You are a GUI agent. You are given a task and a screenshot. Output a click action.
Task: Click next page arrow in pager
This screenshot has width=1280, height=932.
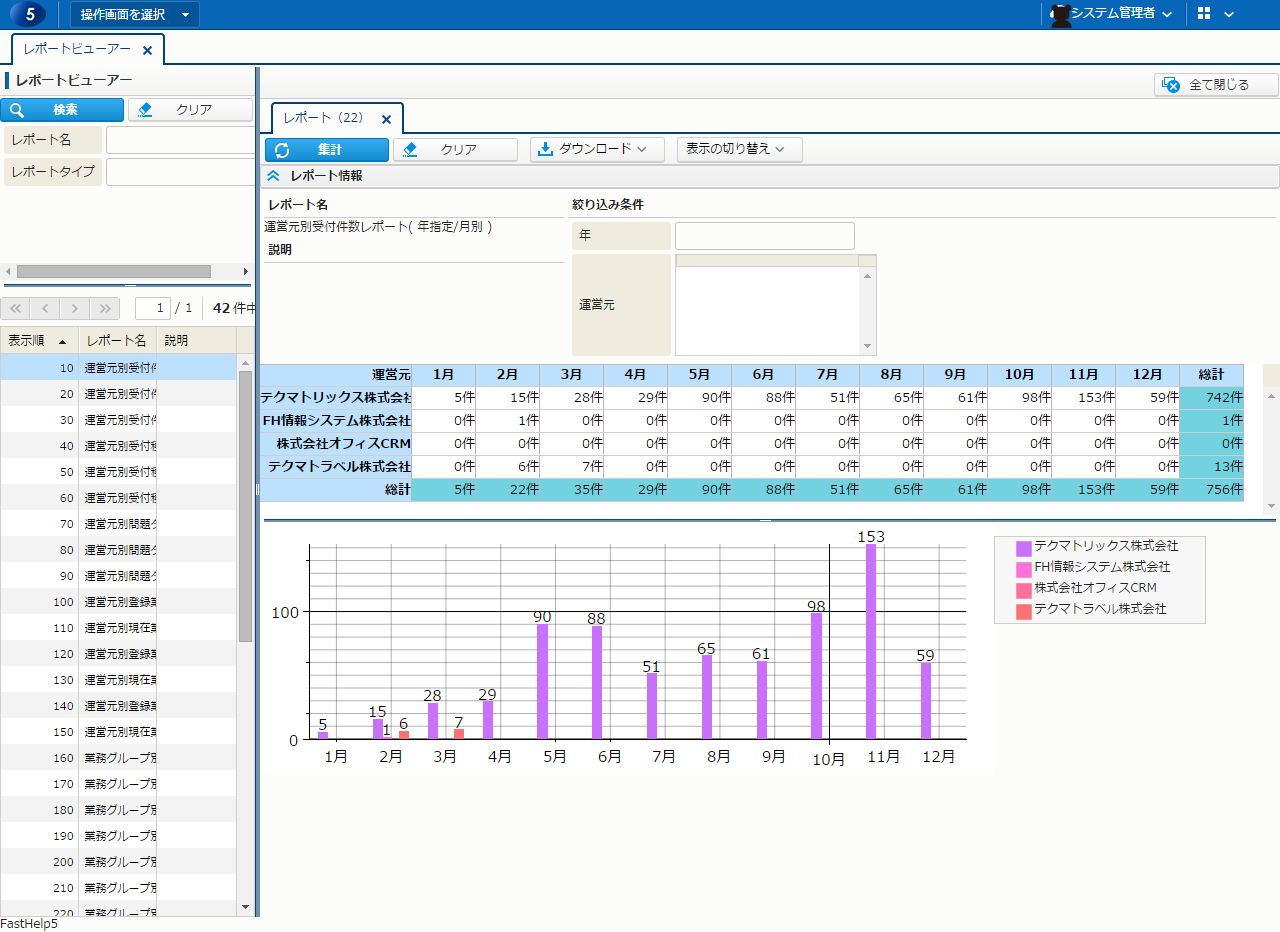(x=75, y=308)
